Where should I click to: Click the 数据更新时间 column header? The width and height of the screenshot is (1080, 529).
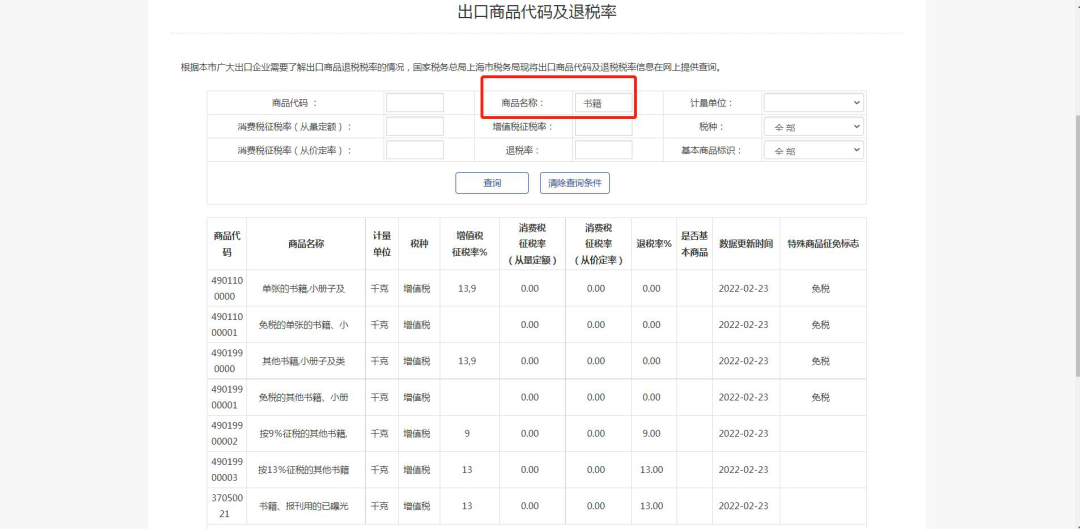pyautogui.click(x=745, y=244)
